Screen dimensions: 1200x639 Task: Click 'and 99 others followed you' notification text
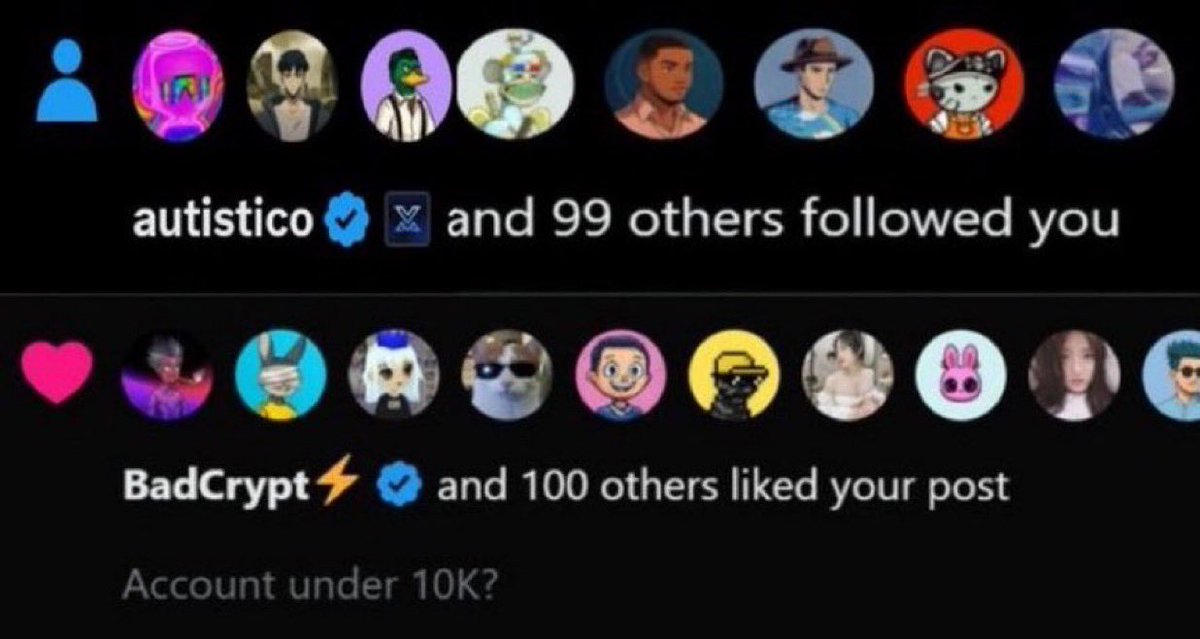[783, 221]
